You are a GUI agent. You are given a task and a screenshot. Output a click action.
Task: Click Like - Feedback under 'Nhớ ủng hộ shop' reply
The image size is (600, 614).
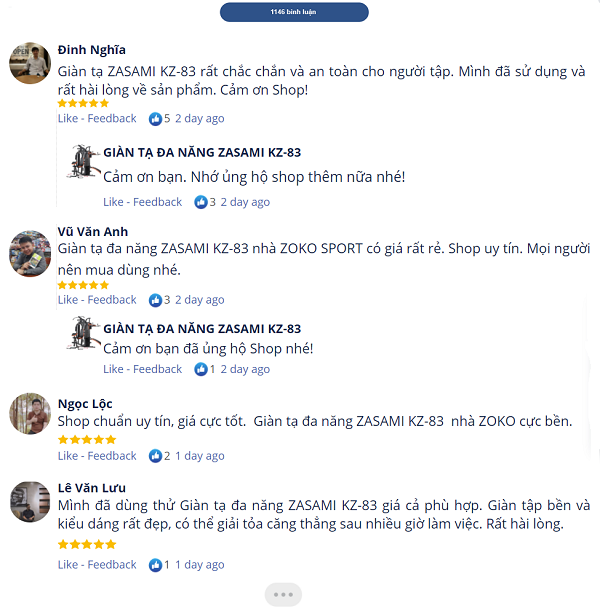click(143, 202)
